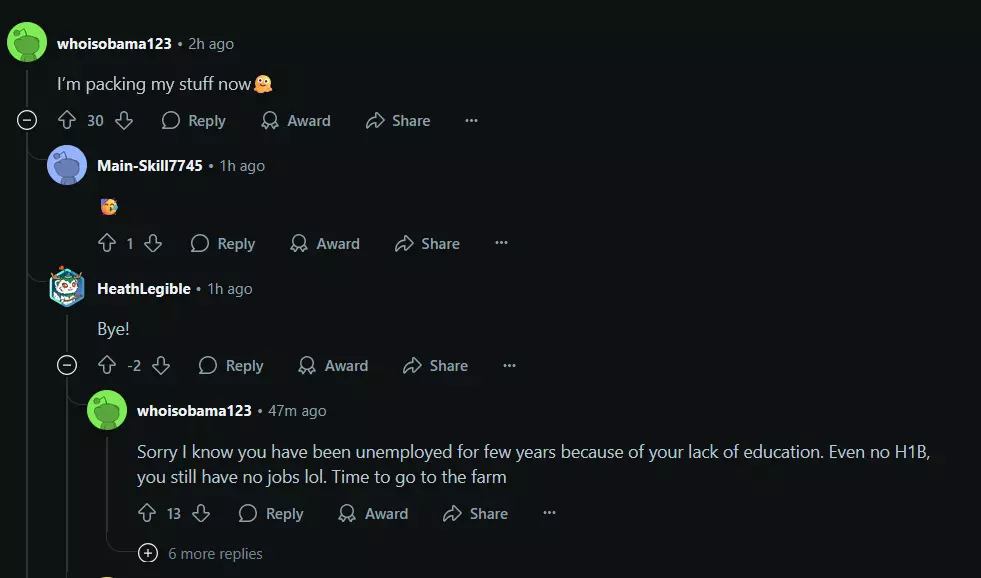Viewport: 981px width, 578px height.
Task: Open more options on the top comment
Action: [471, 121]
